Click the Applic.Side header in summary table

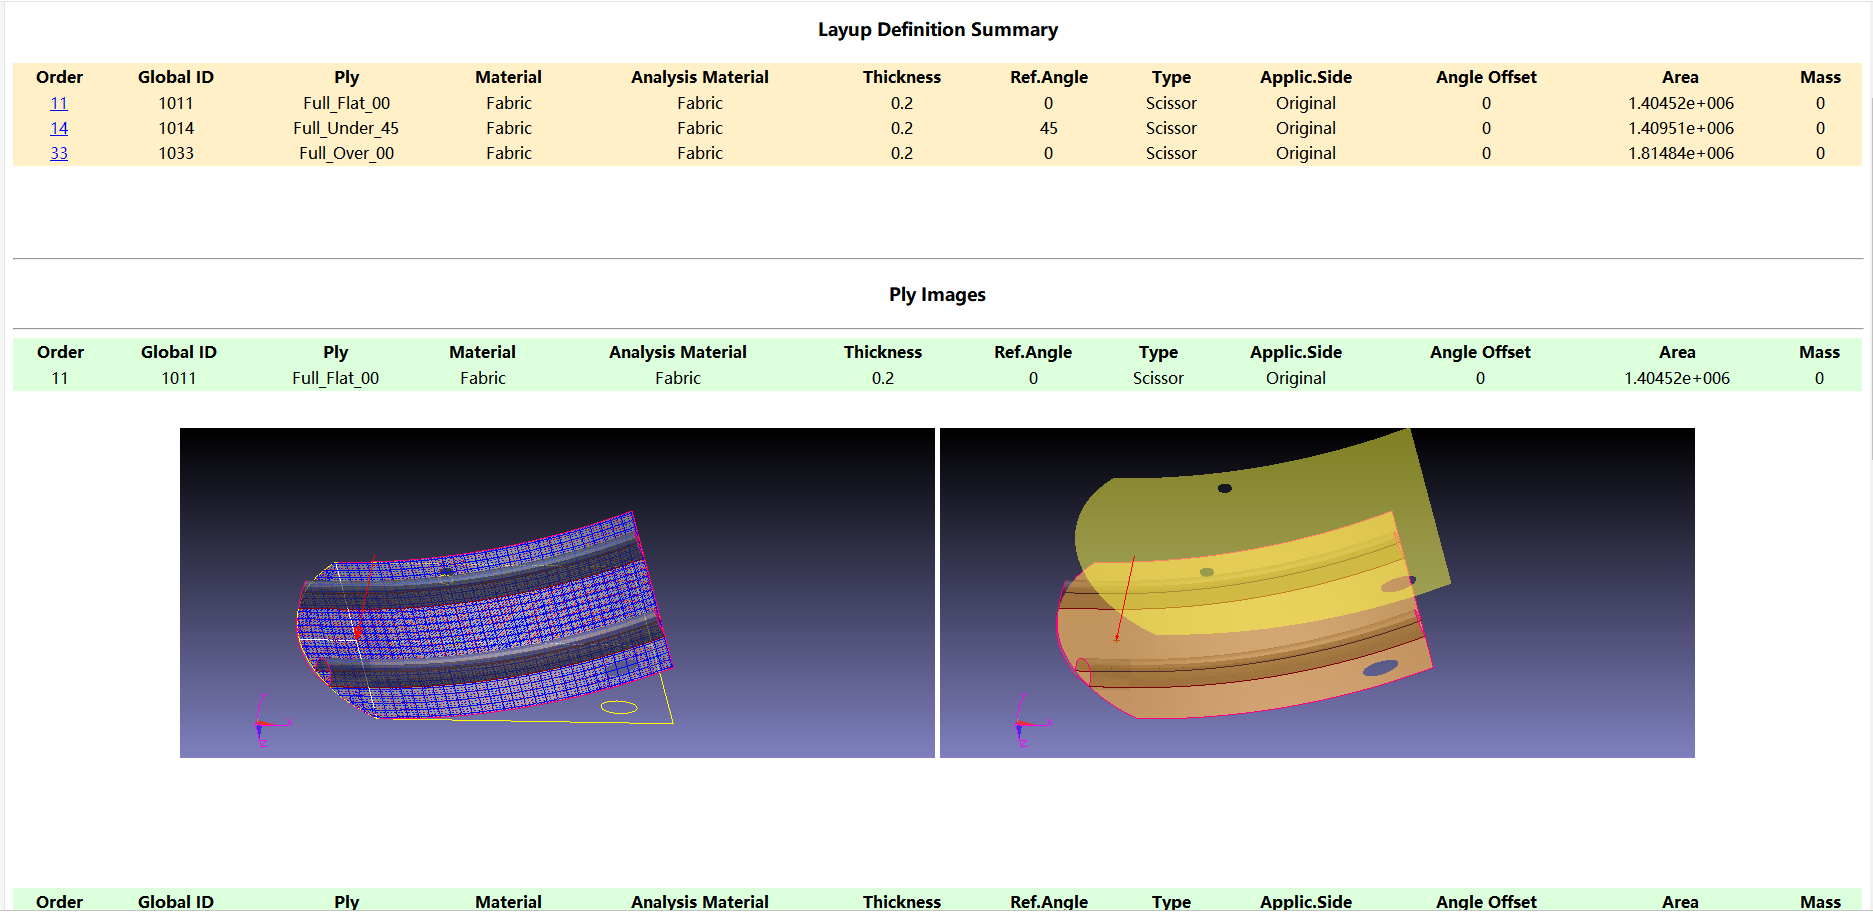[x=1306, y=77]
